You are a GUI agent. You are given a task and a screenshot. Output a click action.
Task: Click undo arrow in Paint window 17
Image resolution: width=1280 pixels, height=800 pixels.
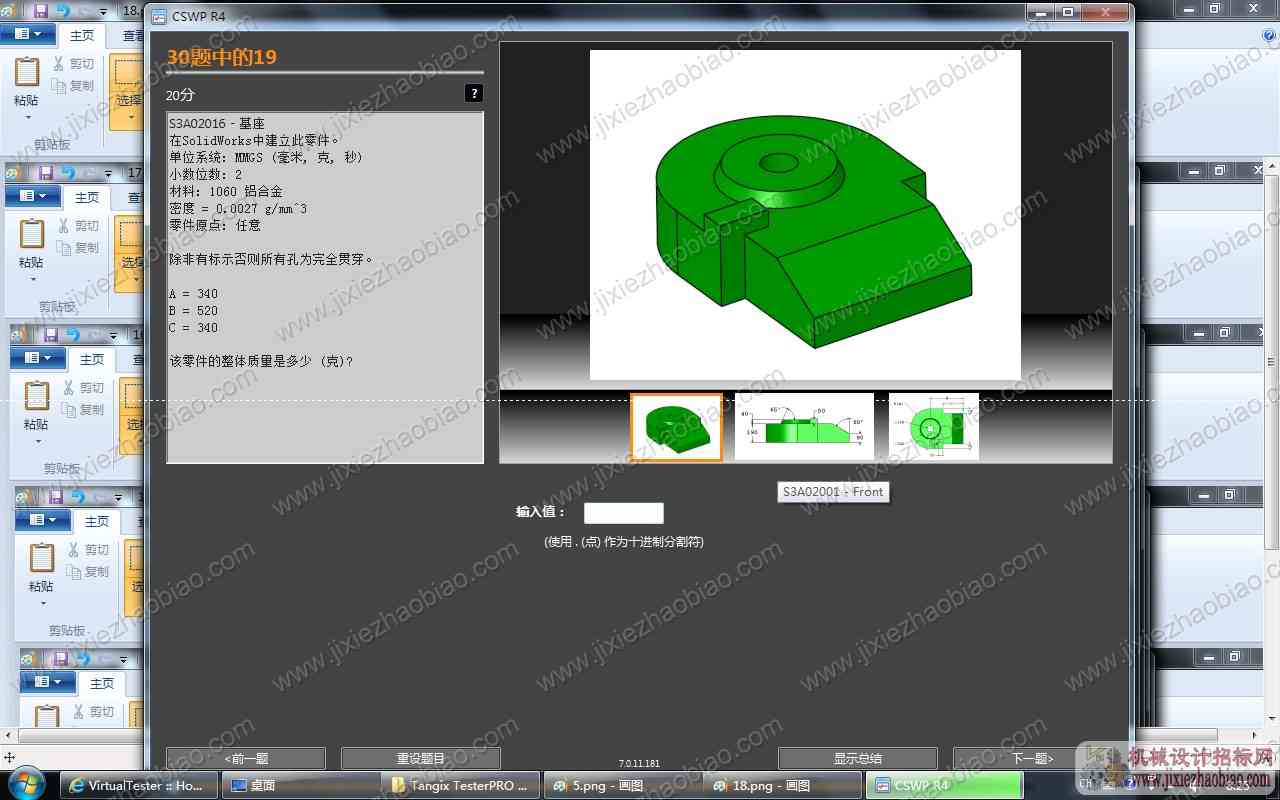pyautogui.click(x=66, y=173)
